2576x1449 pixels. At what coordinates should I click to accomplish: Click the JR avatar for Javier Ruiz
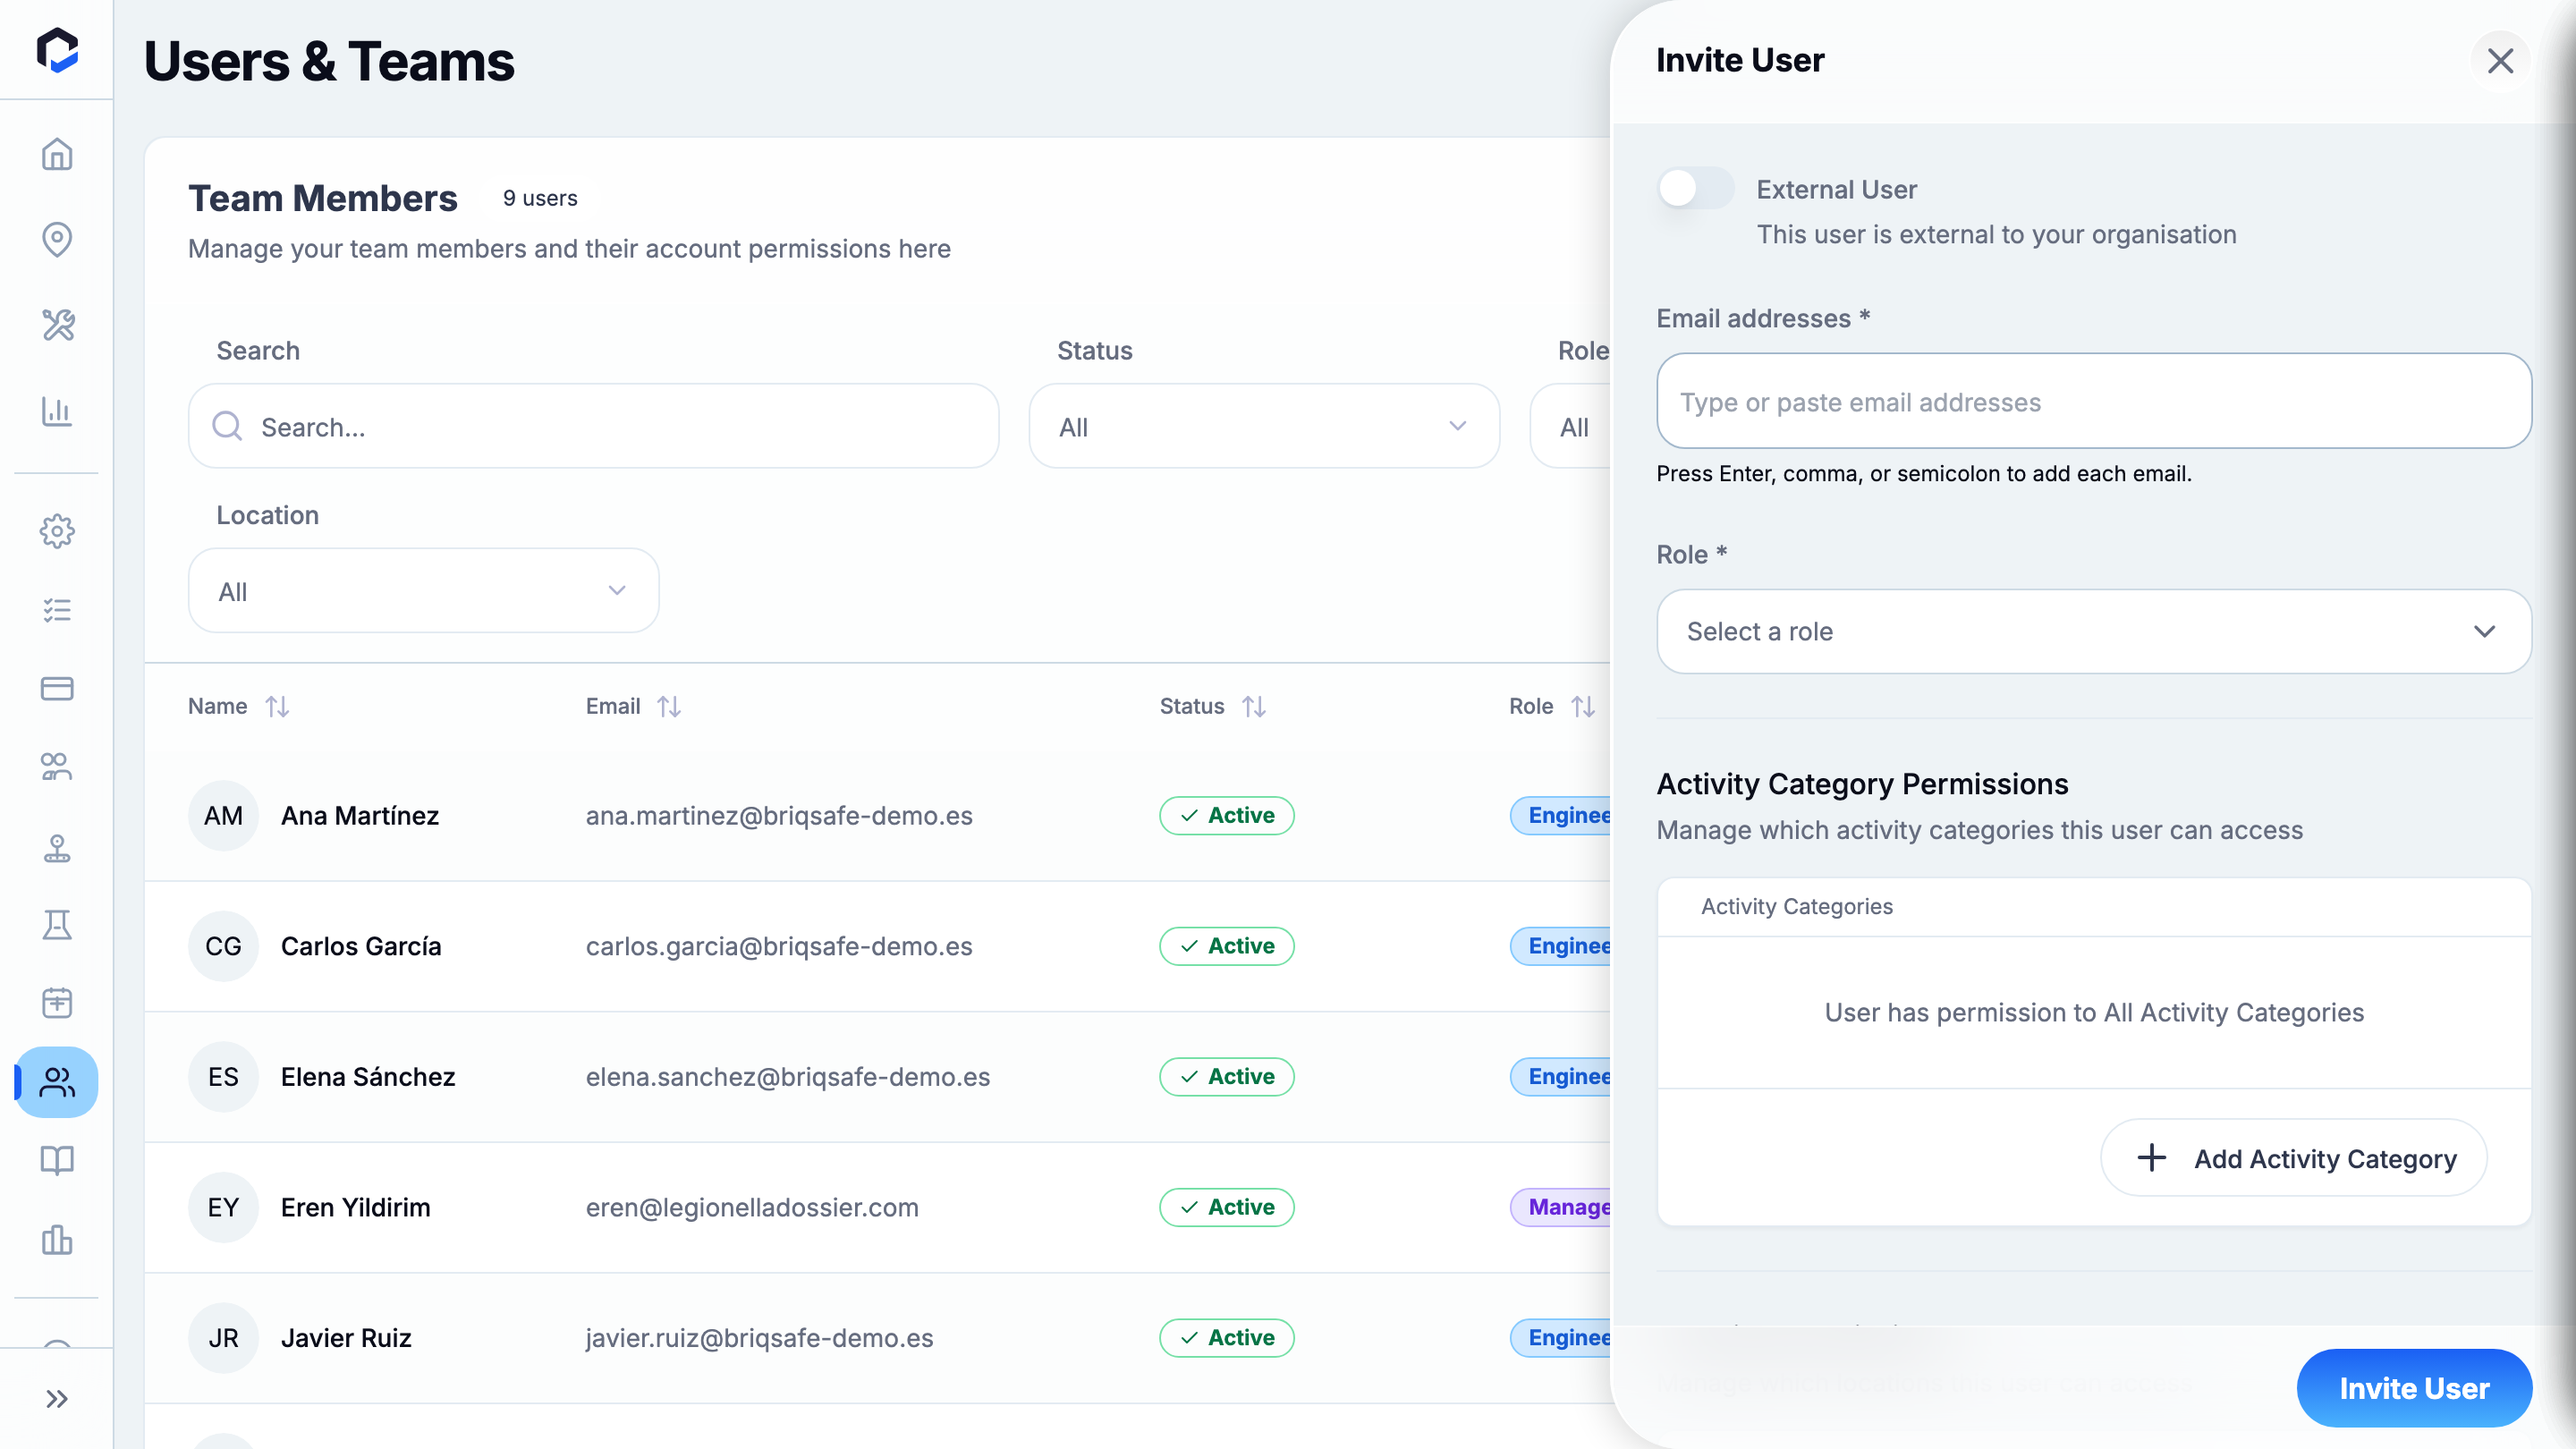pyautogui.click(x=223, y=1338)
